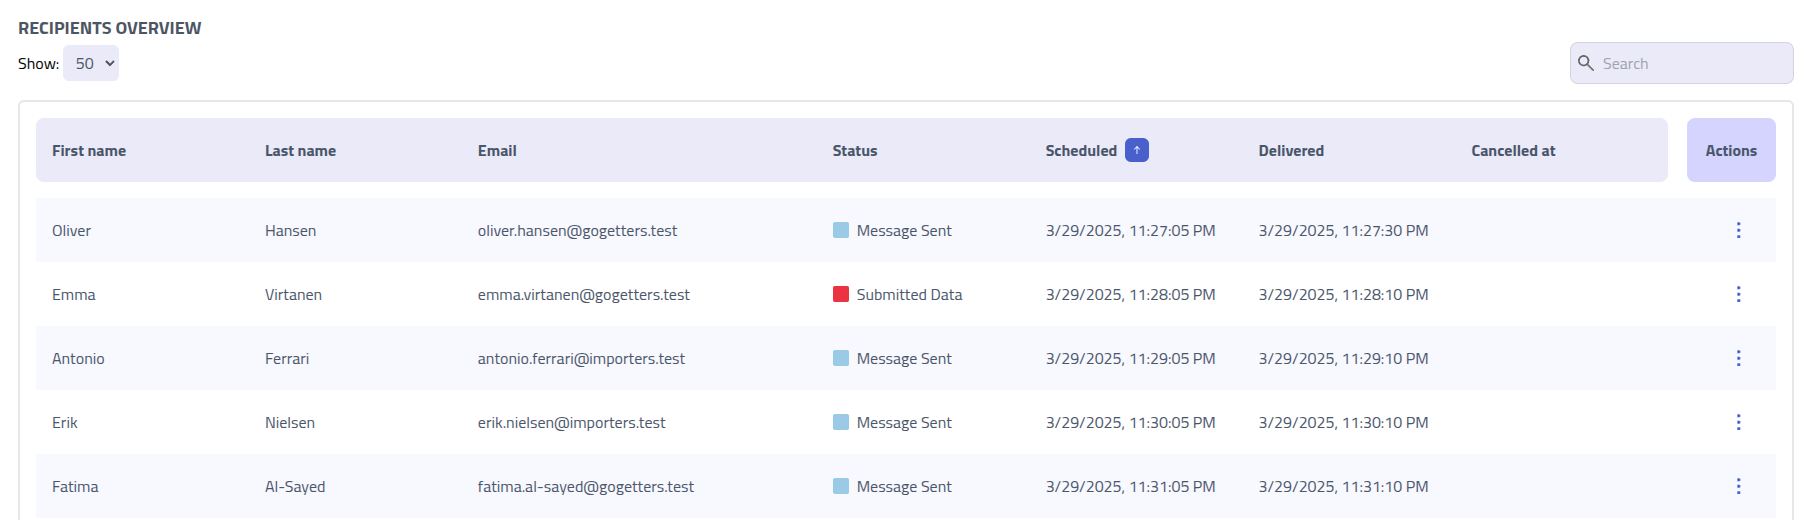The image size is (1808, 520).
Task: Click Submitted Data status text
Action: [x=909, y=295]
